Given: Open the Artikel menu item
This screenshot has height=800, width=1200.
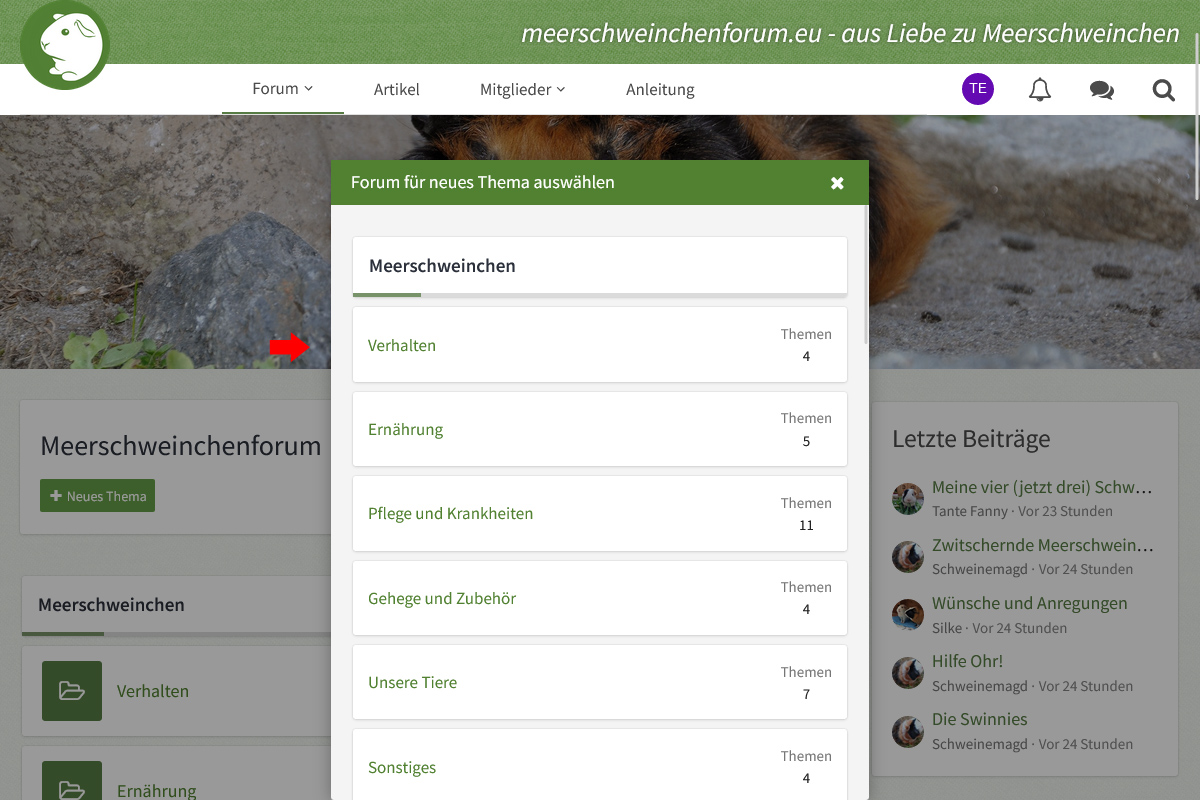Looking at the screenshot, I should click(397, 90).
